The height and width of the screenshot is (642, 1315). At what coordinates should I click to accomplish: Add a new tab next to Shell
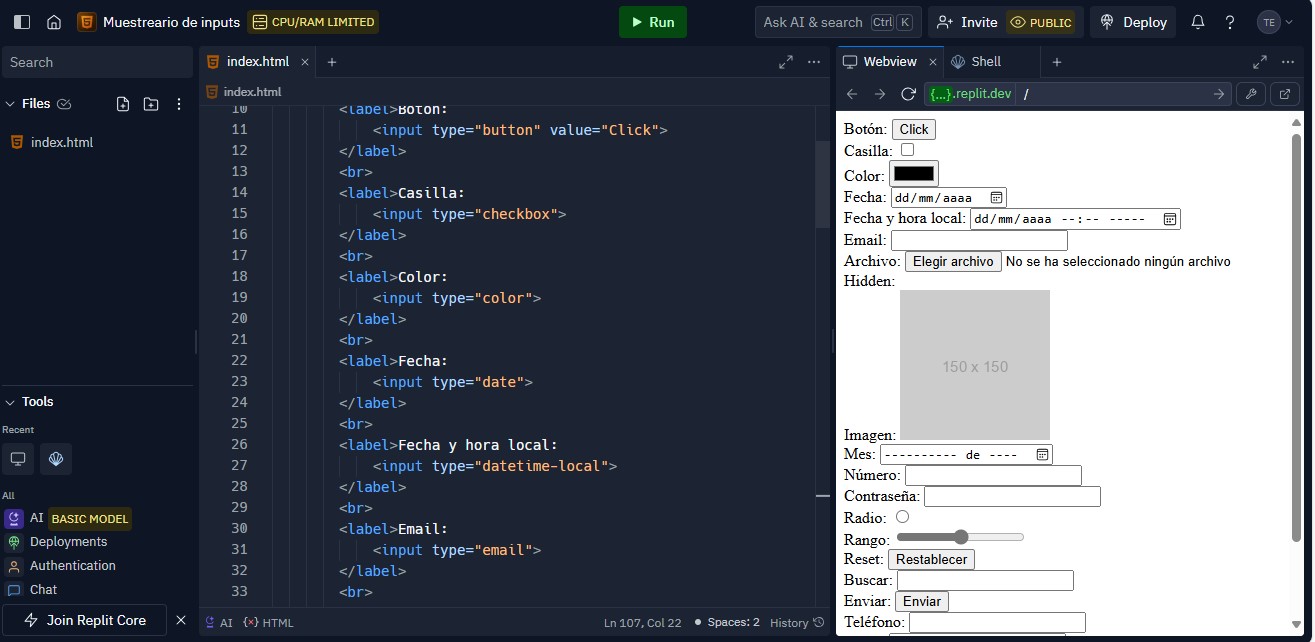point(1056,62)
